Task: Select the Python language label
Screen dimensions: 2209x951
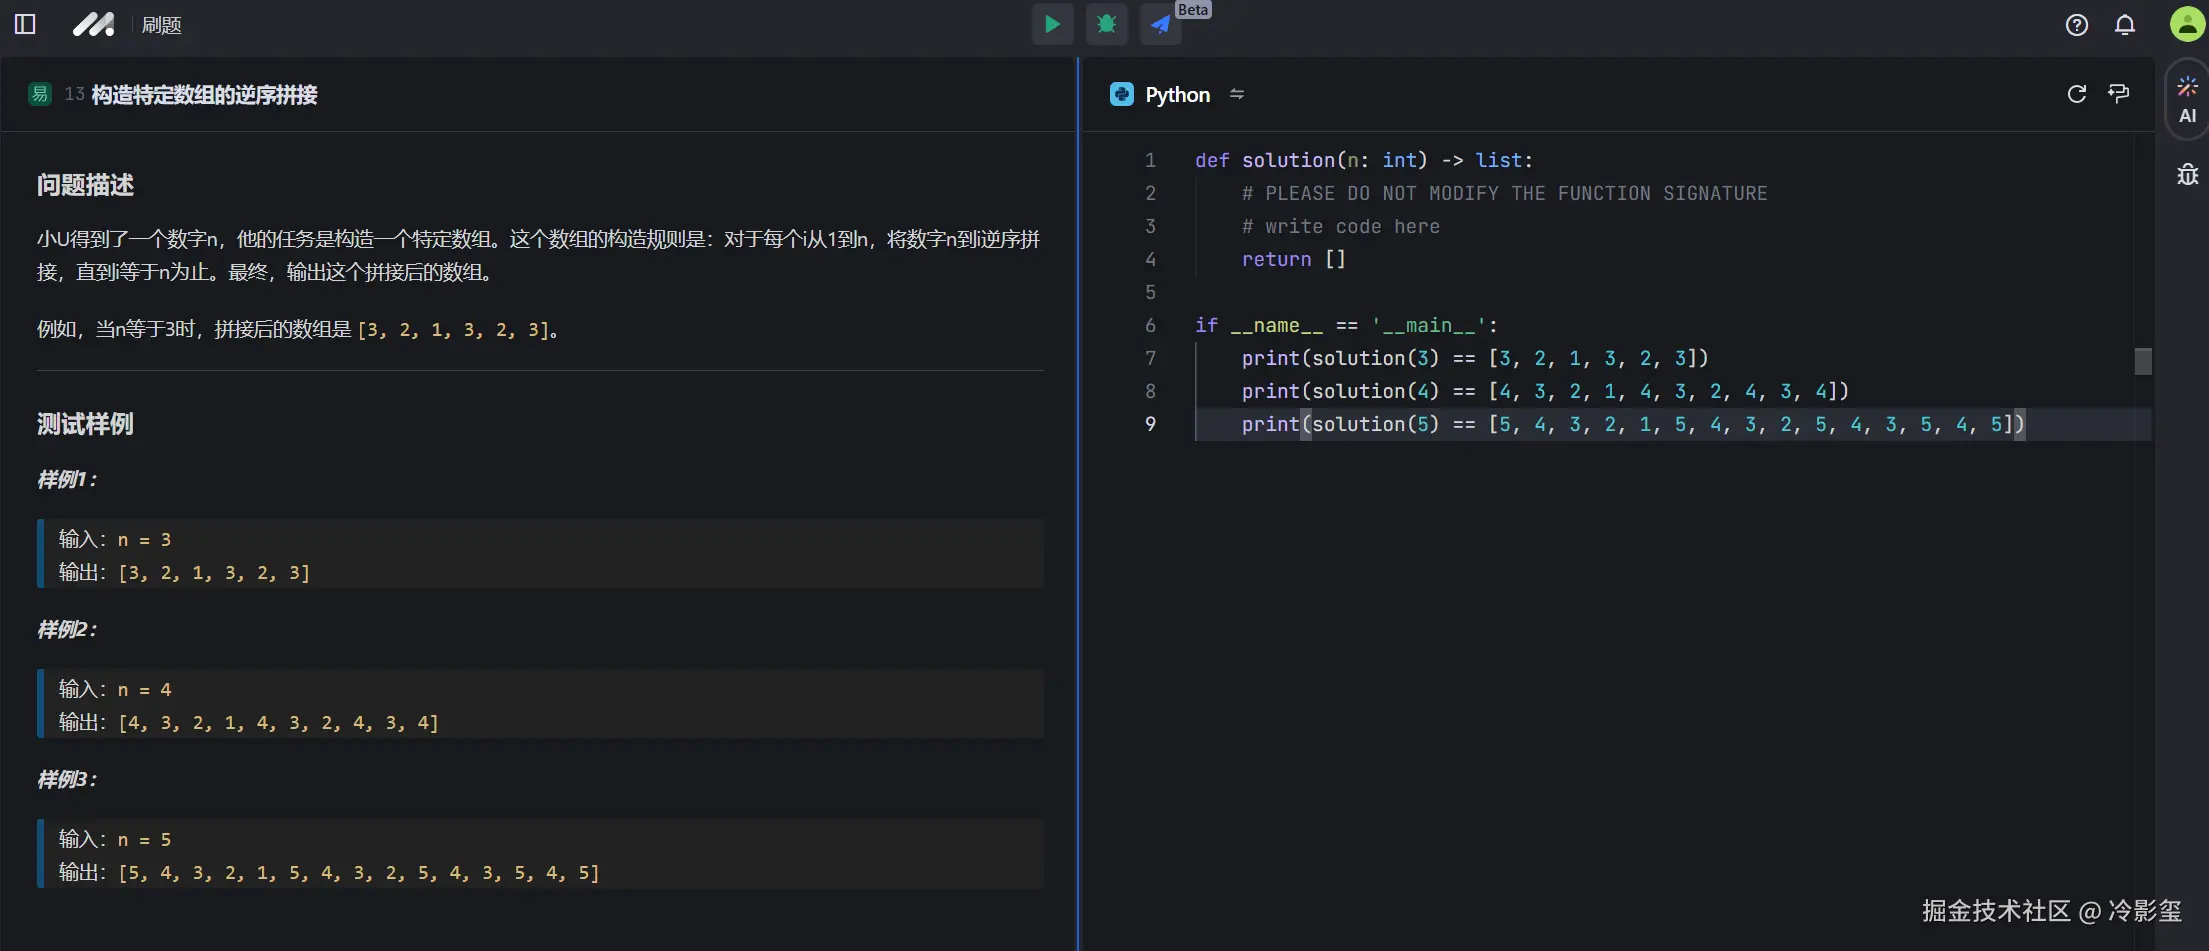Action: (1178, 94)
